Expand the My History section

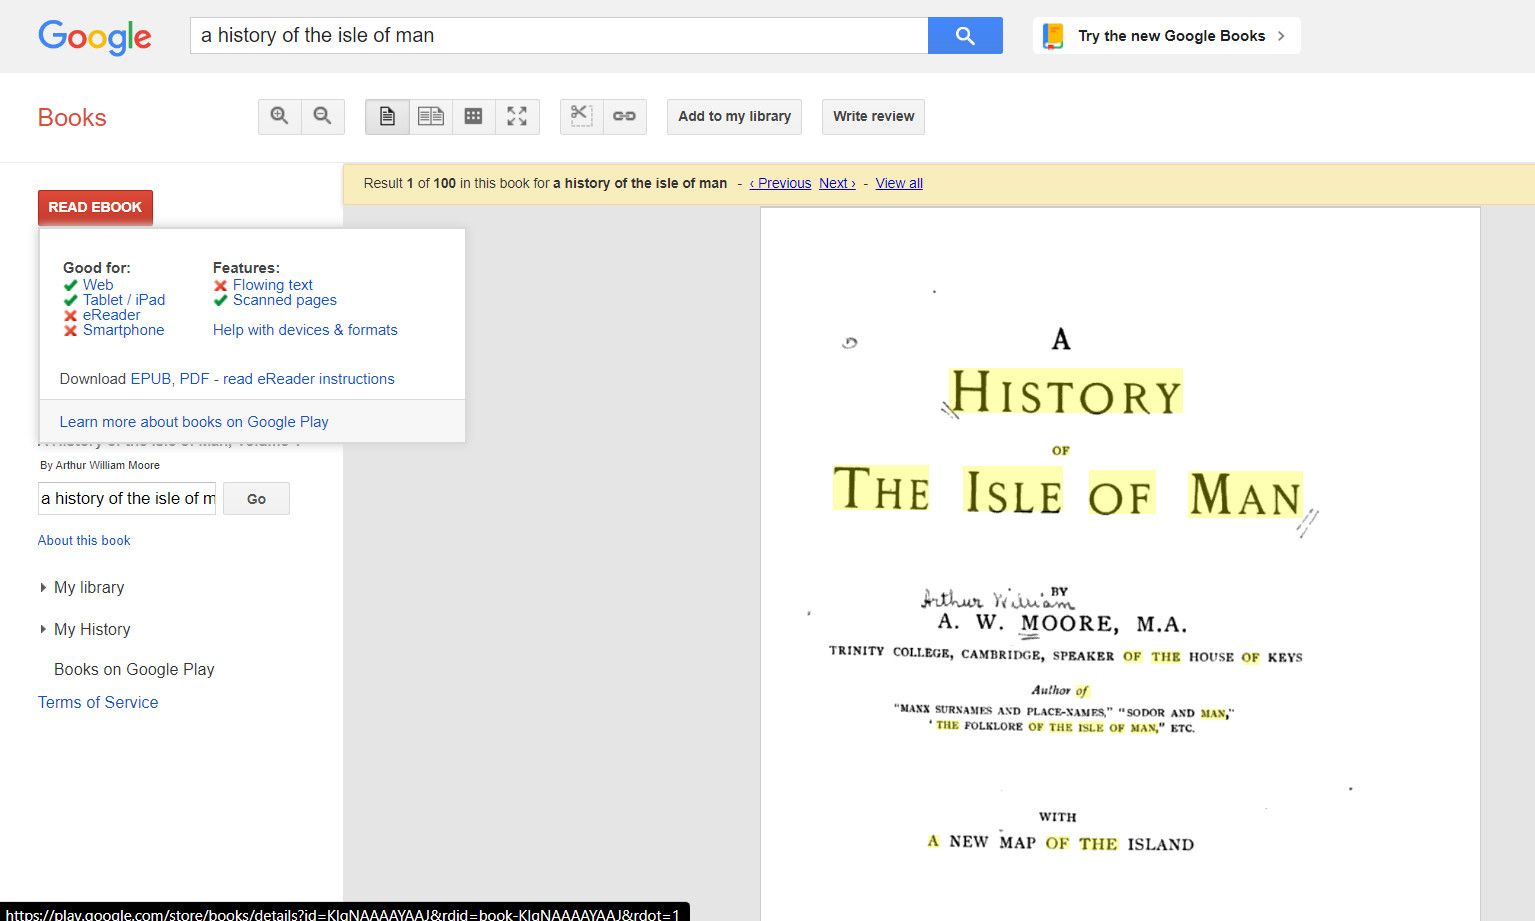(92, 629)
